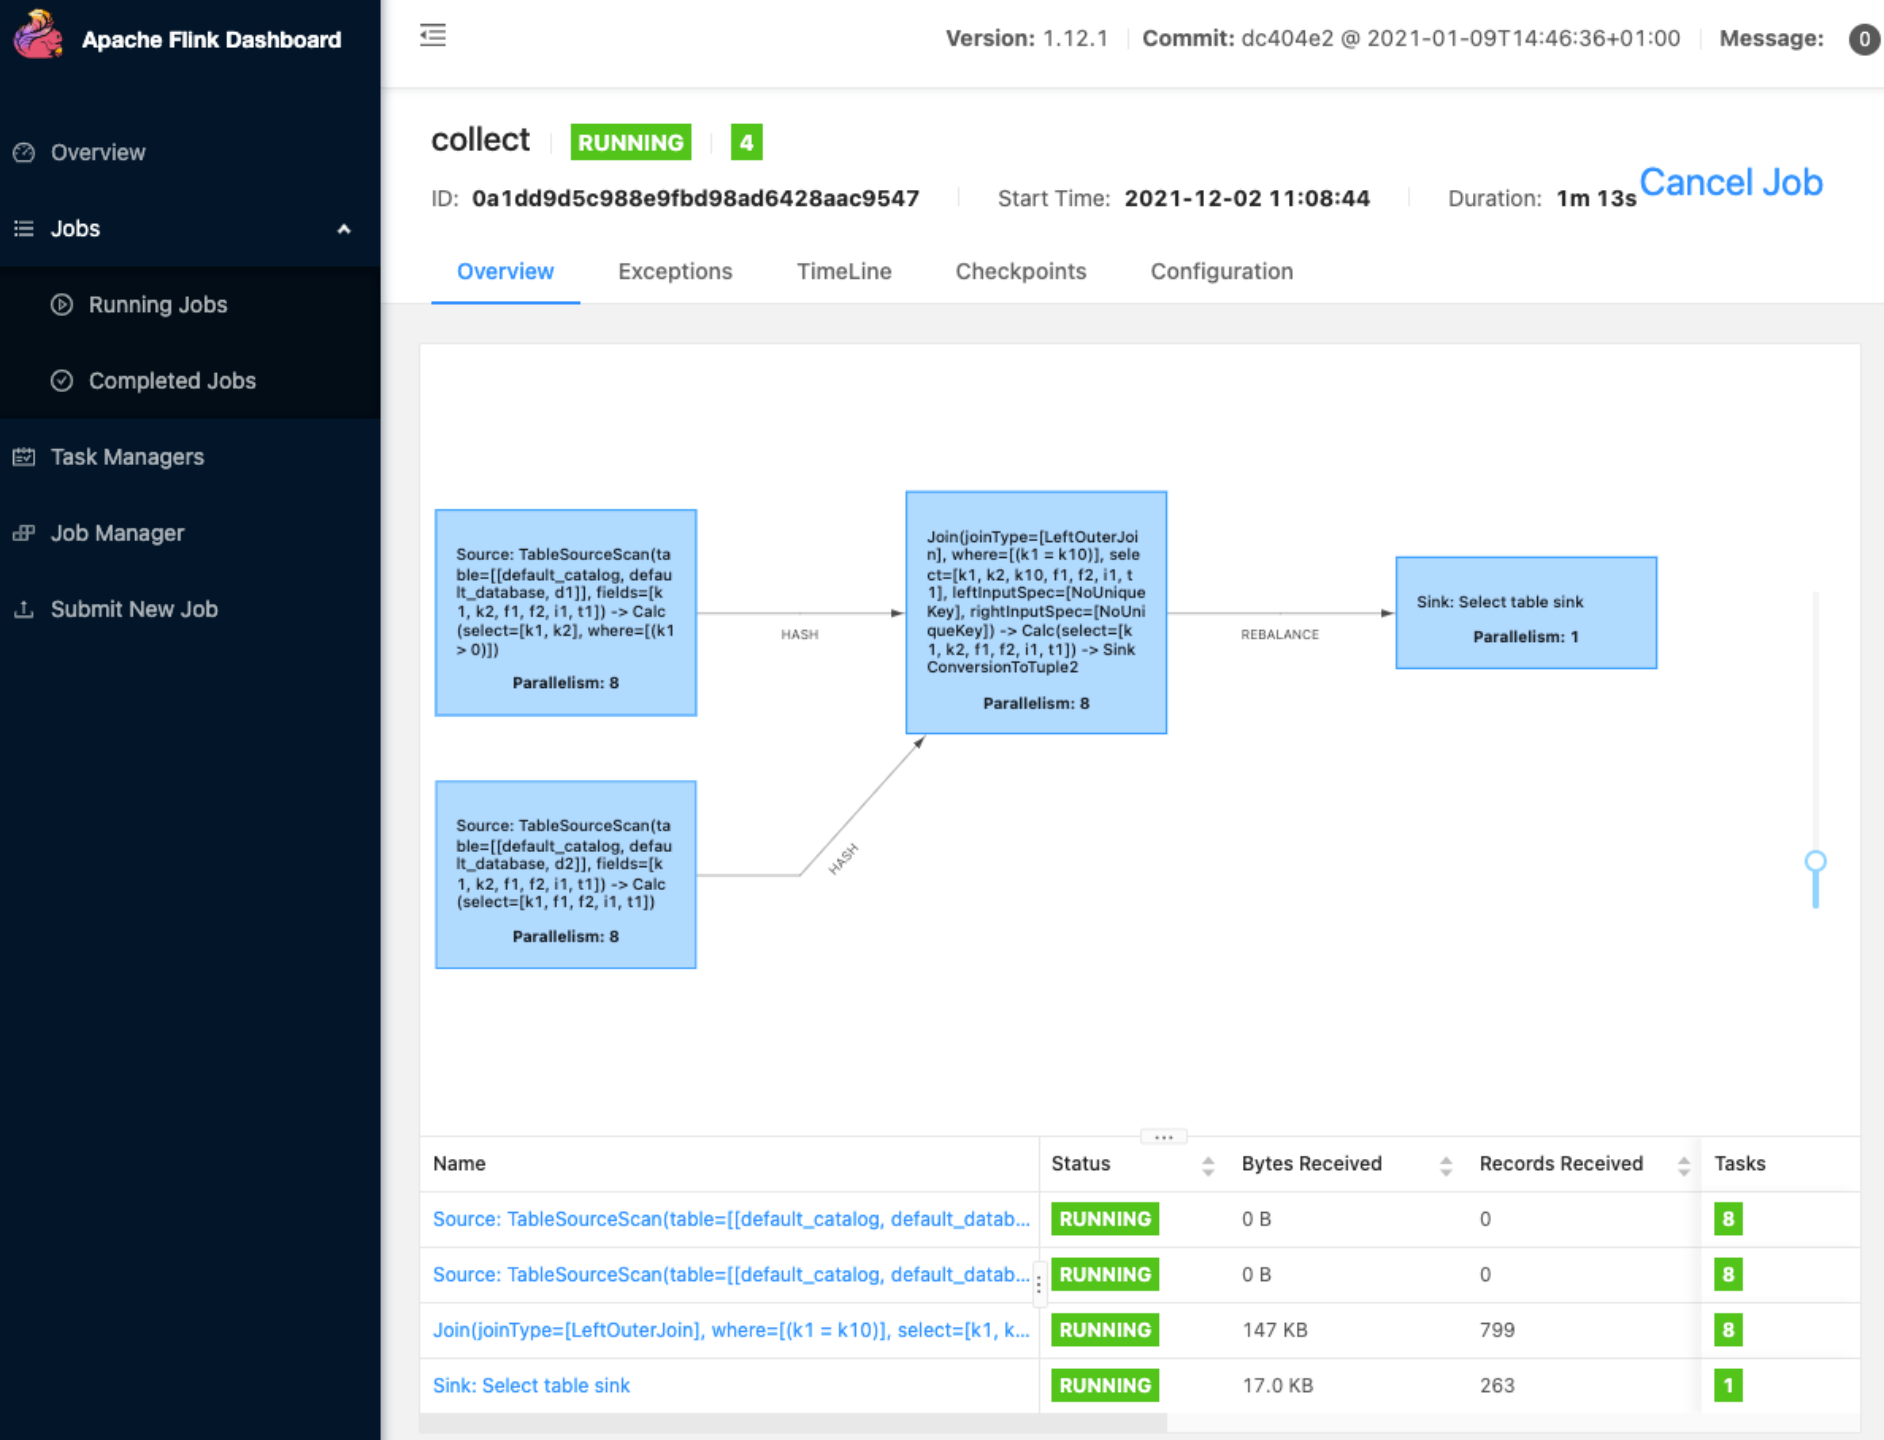Screen dimensions: 1884x1440
Task: Click the Cancel Job link
Action: pyautogui.click(x=1731, y=182)
